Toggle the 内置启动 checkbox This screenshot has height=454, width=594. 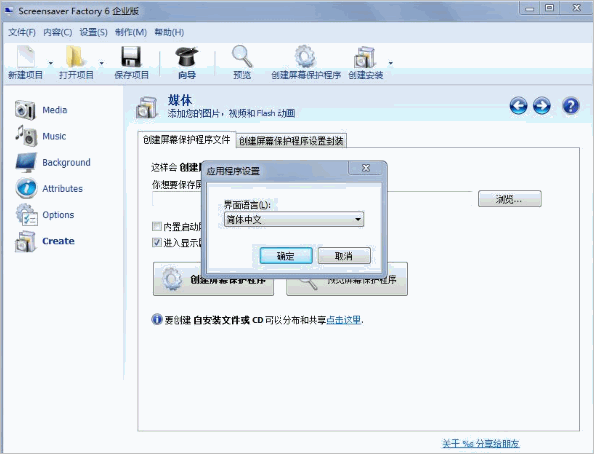pyautogui.click(x=157, y=227)
